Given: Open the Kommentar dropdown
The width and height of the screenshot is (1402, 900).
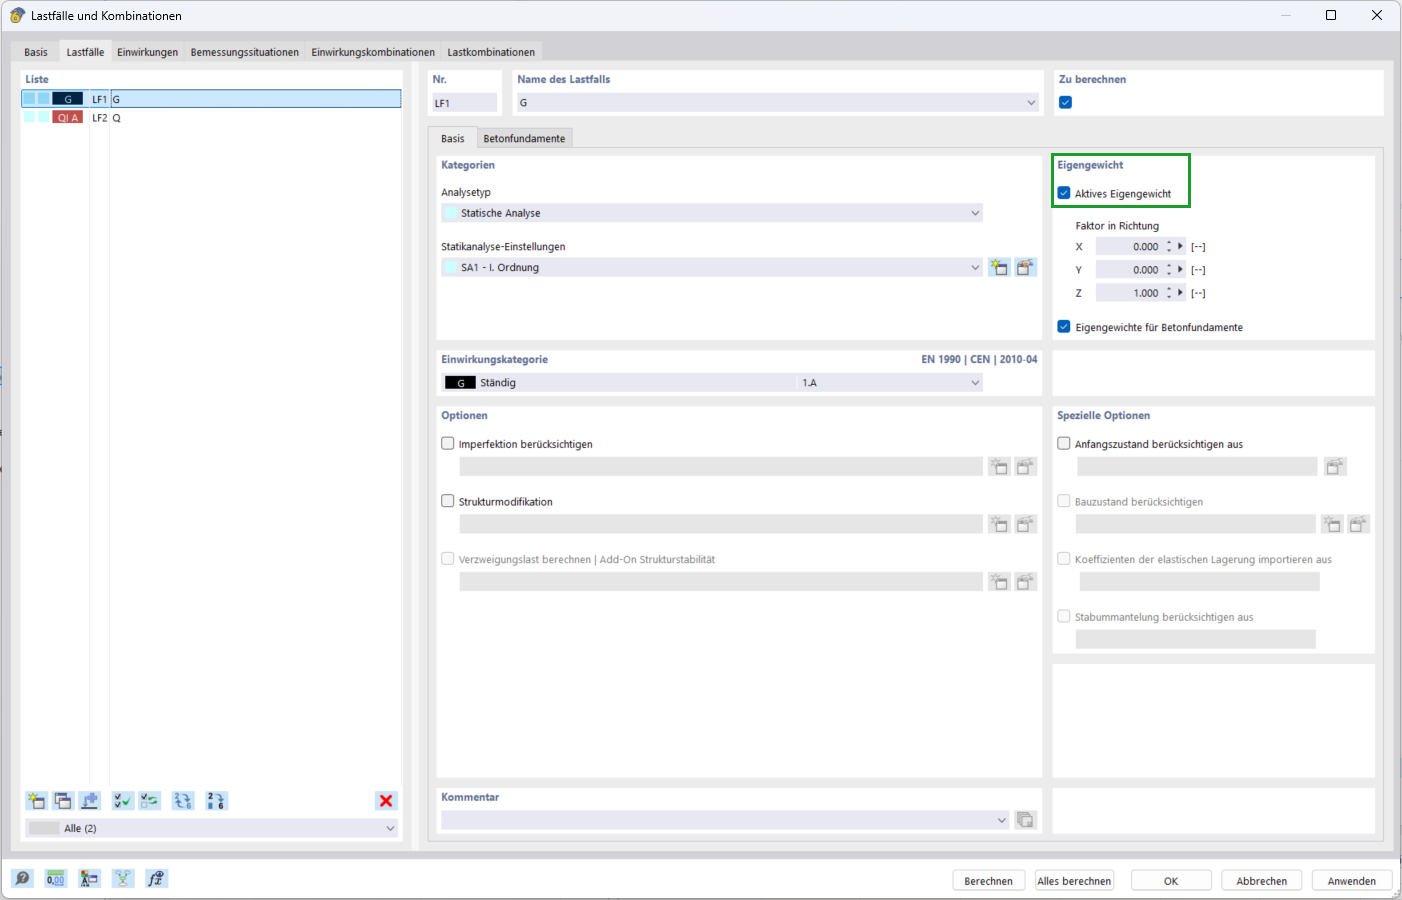Looking at the screenshot, I should point(1002,820).
